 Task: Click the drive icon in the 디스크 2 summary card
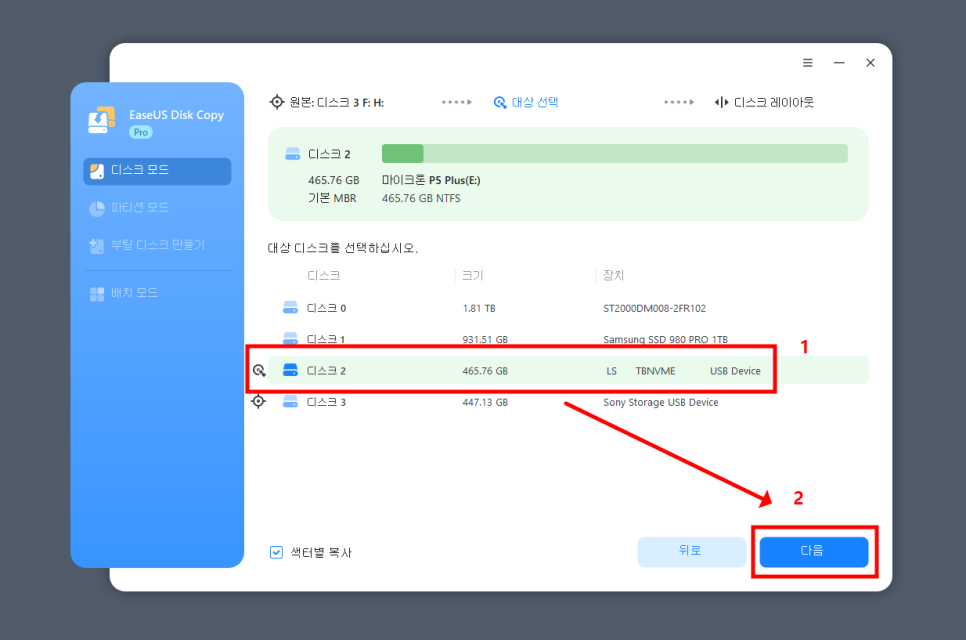(x=292, y=154)
